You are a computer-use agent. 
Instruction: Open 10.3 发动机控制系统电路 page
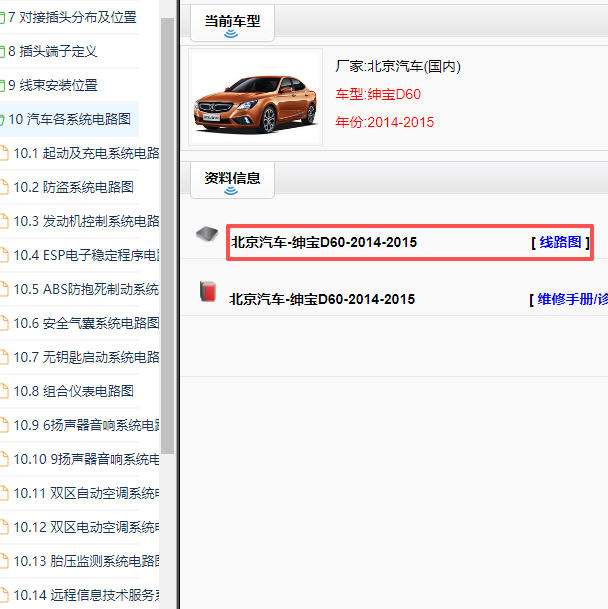[x=86, y=221]
